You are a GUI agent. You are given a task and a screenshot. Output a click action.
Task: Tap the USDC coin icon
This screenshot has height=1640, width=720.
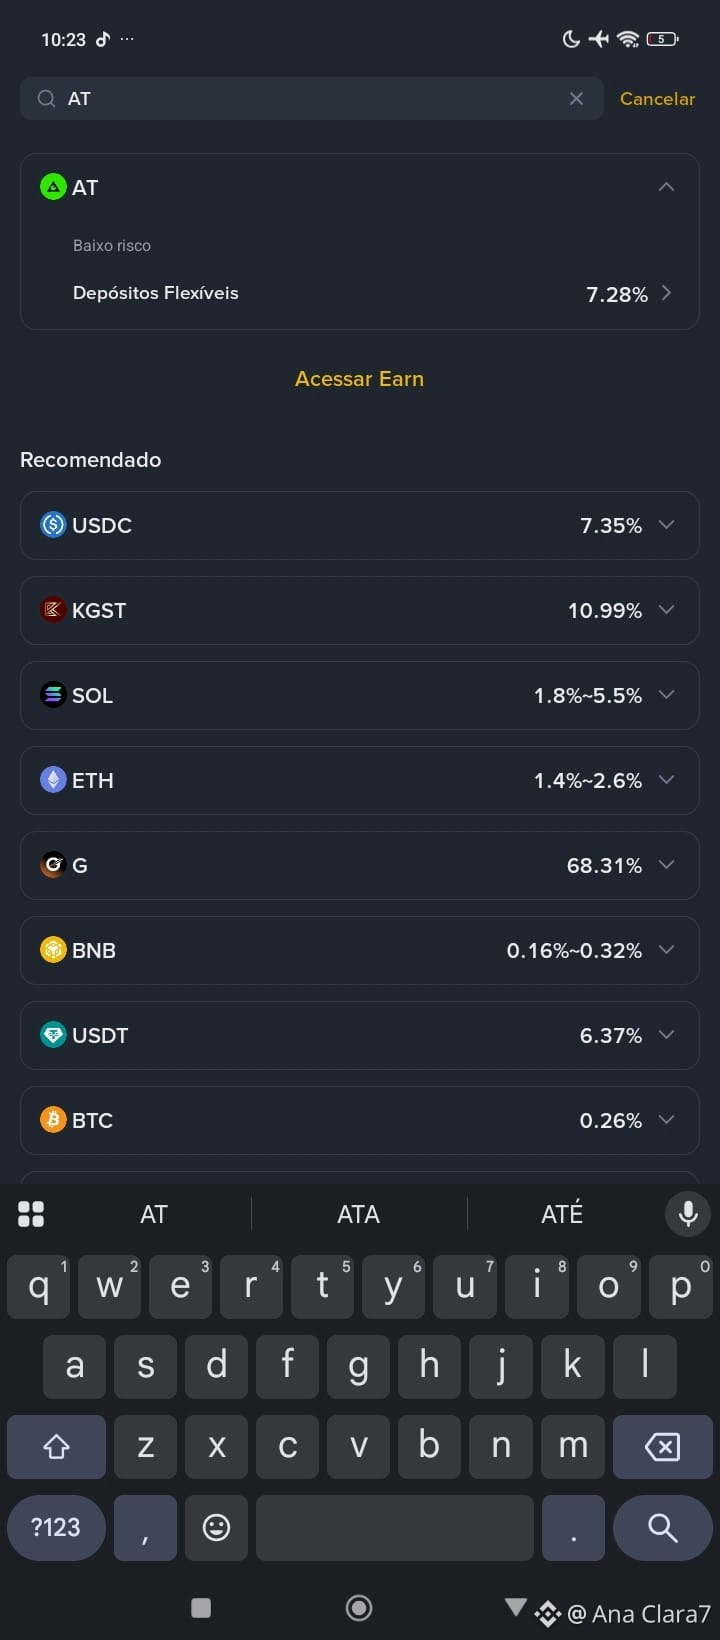point(53,525)
